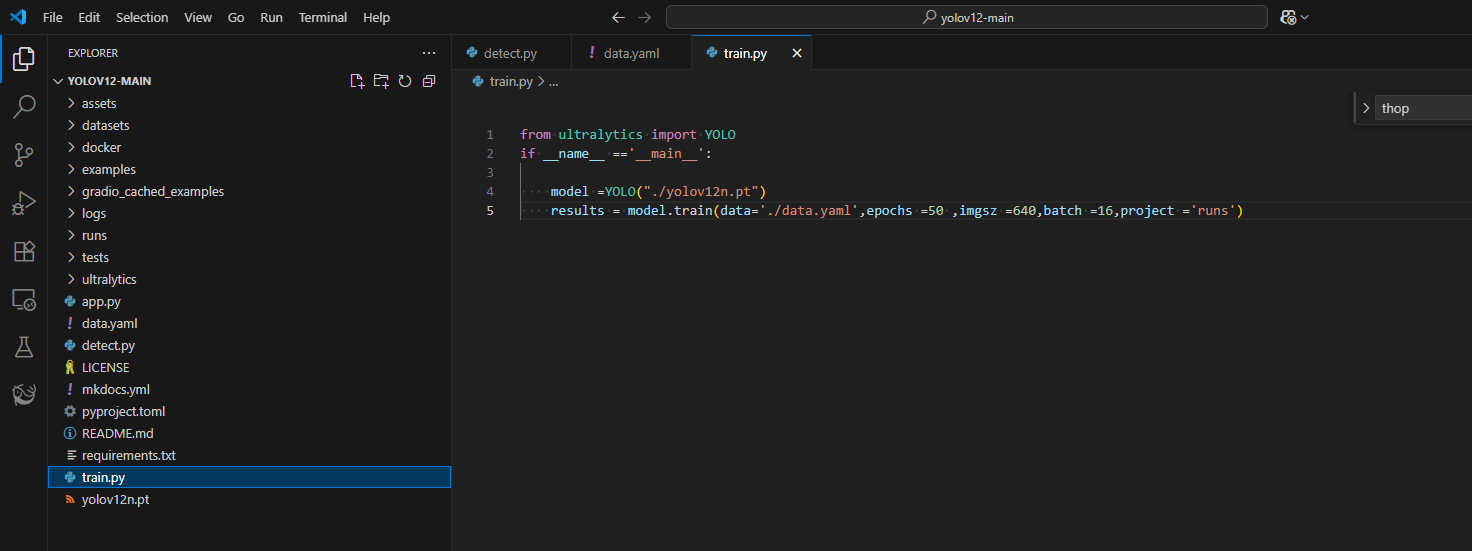Open the Testing flask view

pyautogui.click(x=24, y=347)
